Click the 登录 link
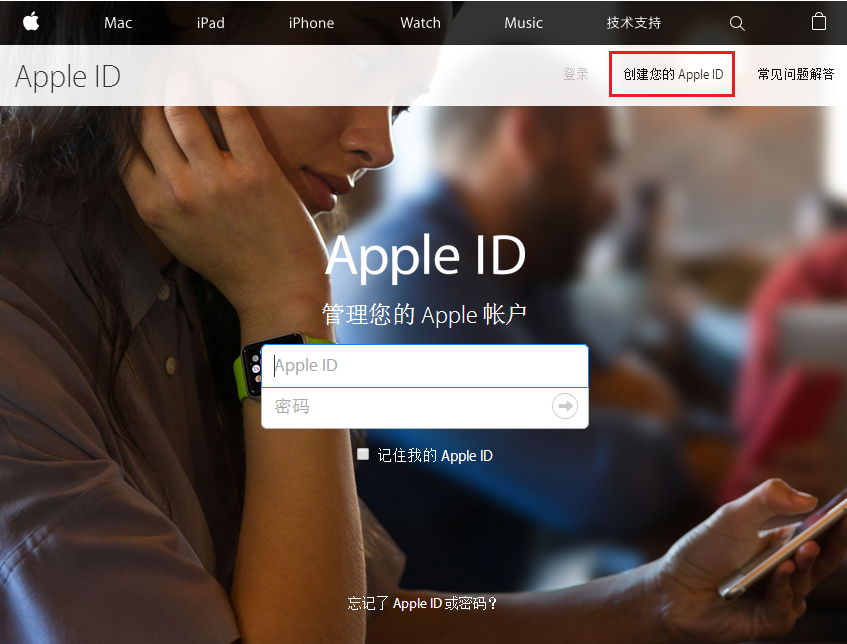 [576, 75]
